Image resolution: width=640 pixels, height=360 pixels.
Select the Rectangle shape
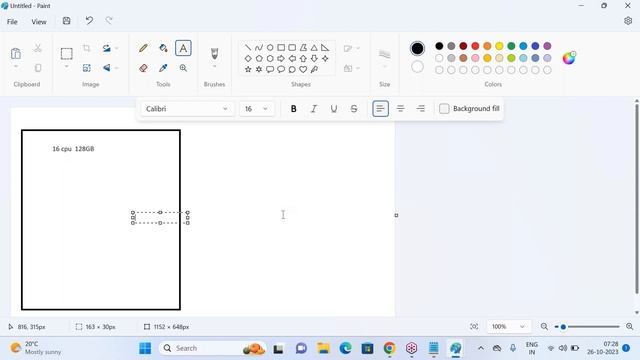pos(281,48)
